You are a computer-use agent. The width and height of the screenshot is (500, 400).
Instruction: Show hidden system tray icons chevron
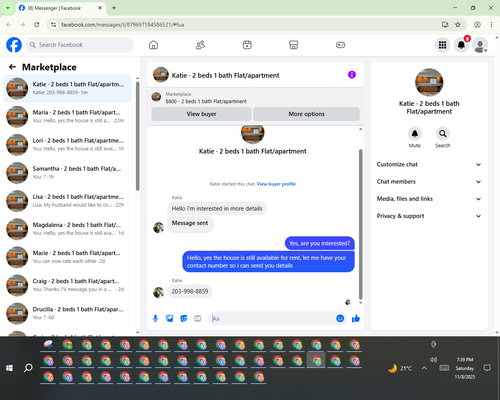(x=424, y=368)
